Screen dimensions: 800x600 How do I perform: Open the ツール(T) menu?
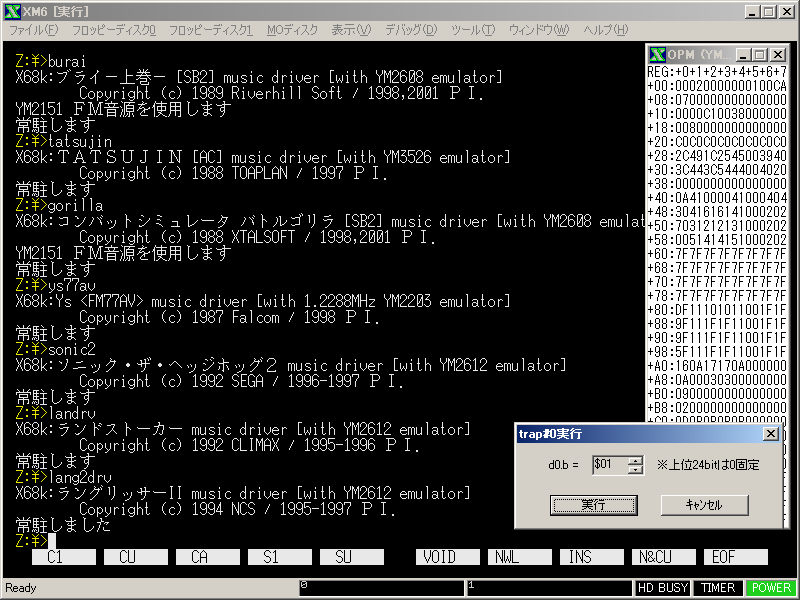(473, 30)
